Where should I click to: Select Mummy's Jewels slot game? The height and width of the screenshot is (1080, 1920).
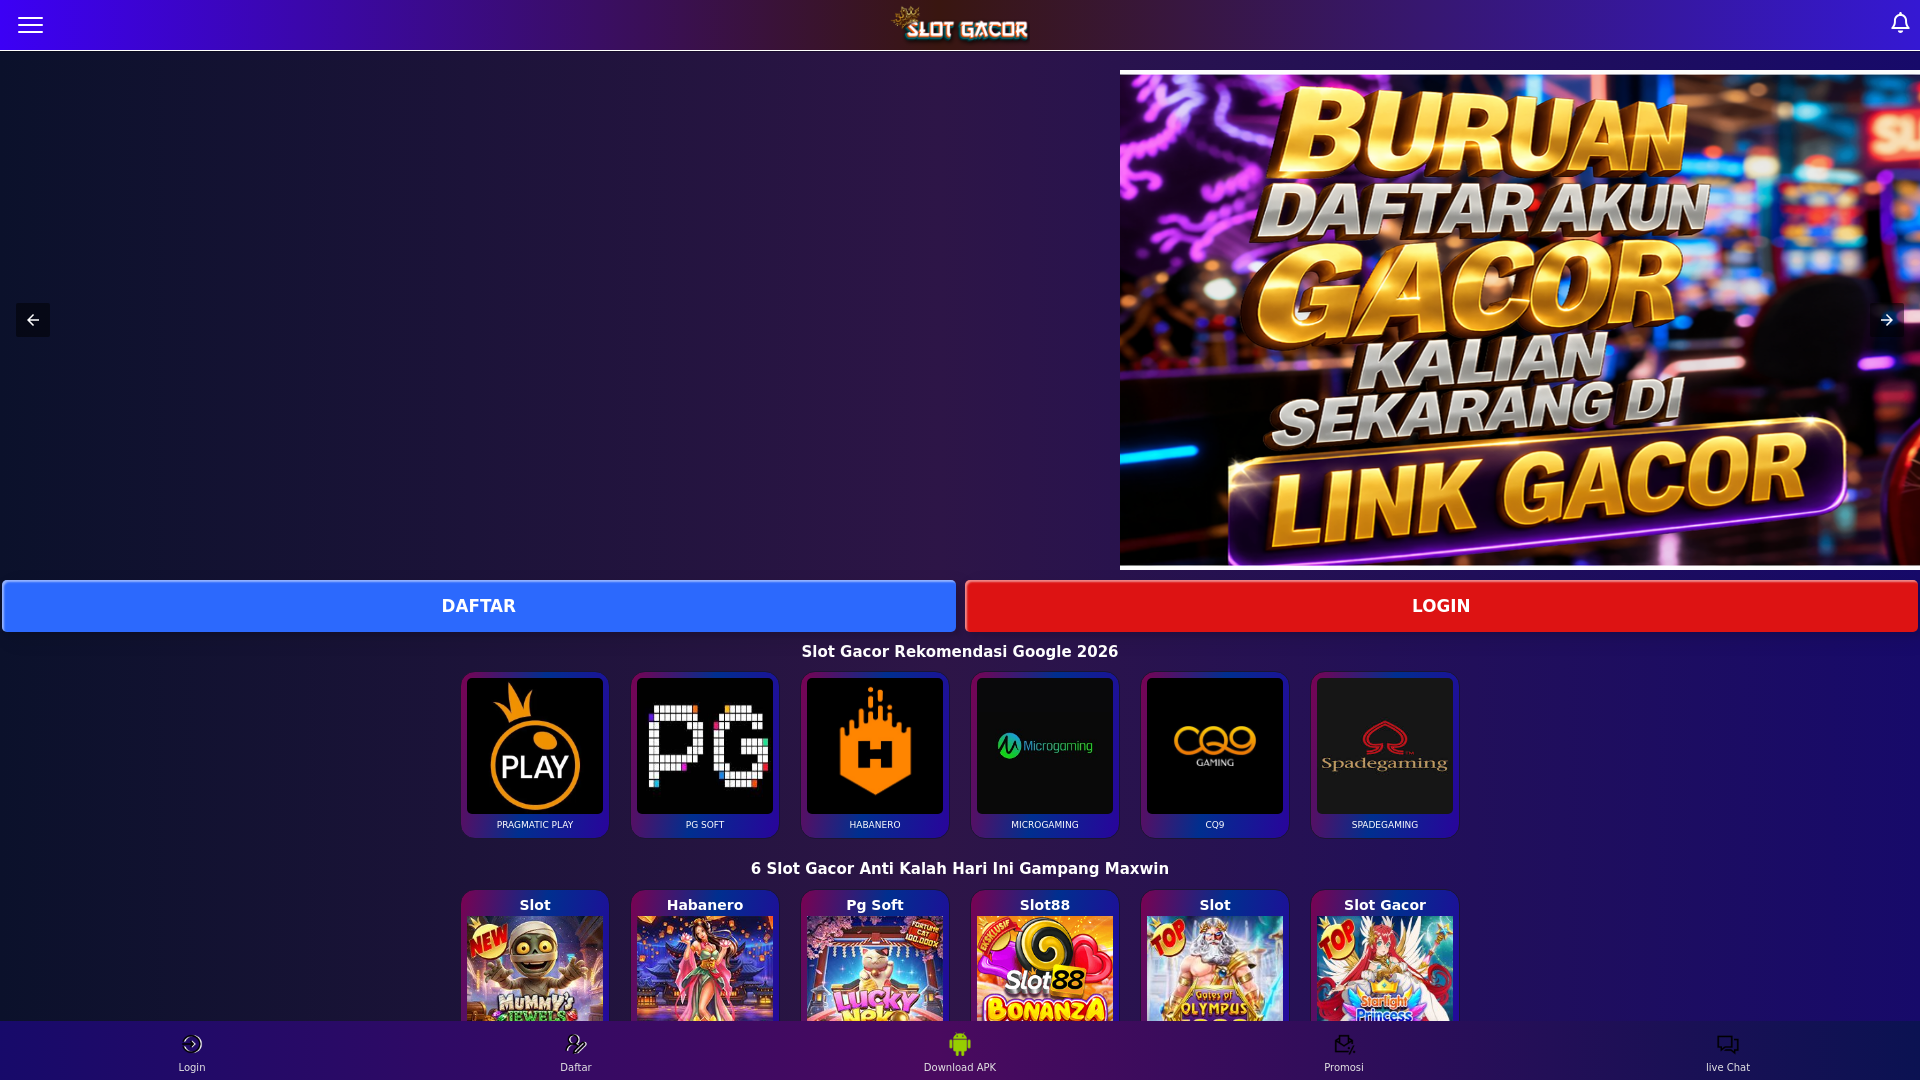click(535, 956)
